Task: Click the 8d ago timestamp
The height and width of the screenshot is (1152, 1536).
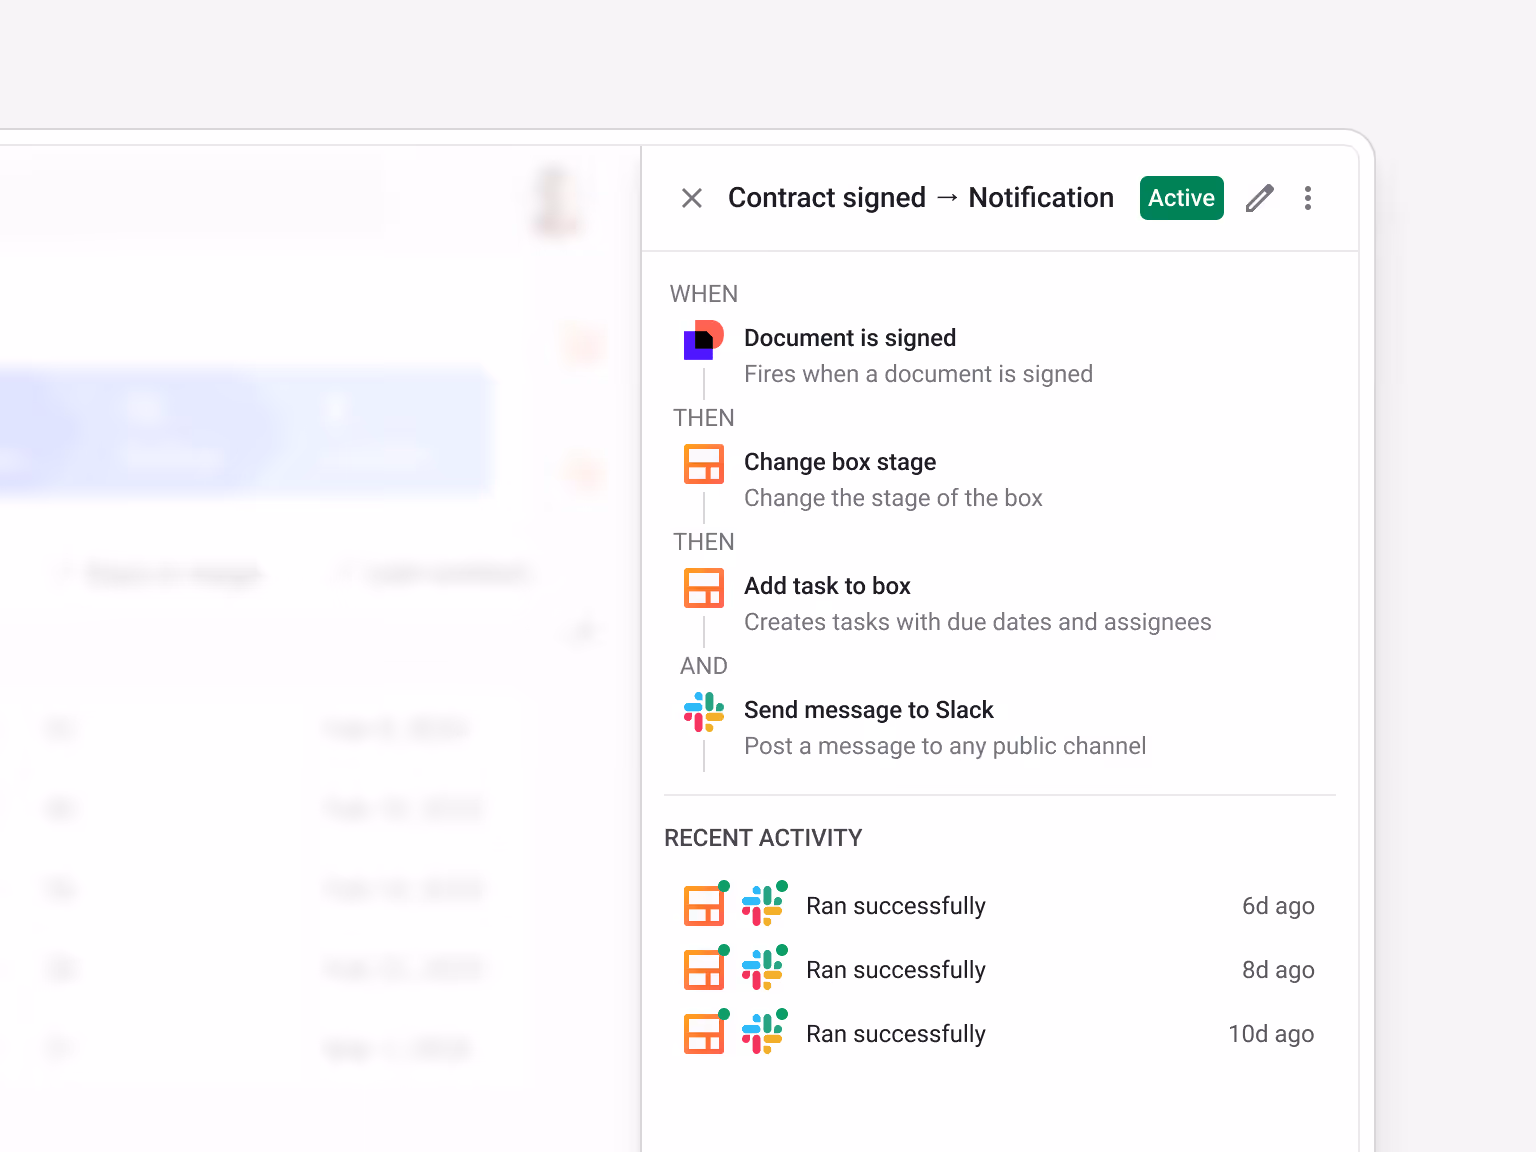Action: [x=1278, y=970]
